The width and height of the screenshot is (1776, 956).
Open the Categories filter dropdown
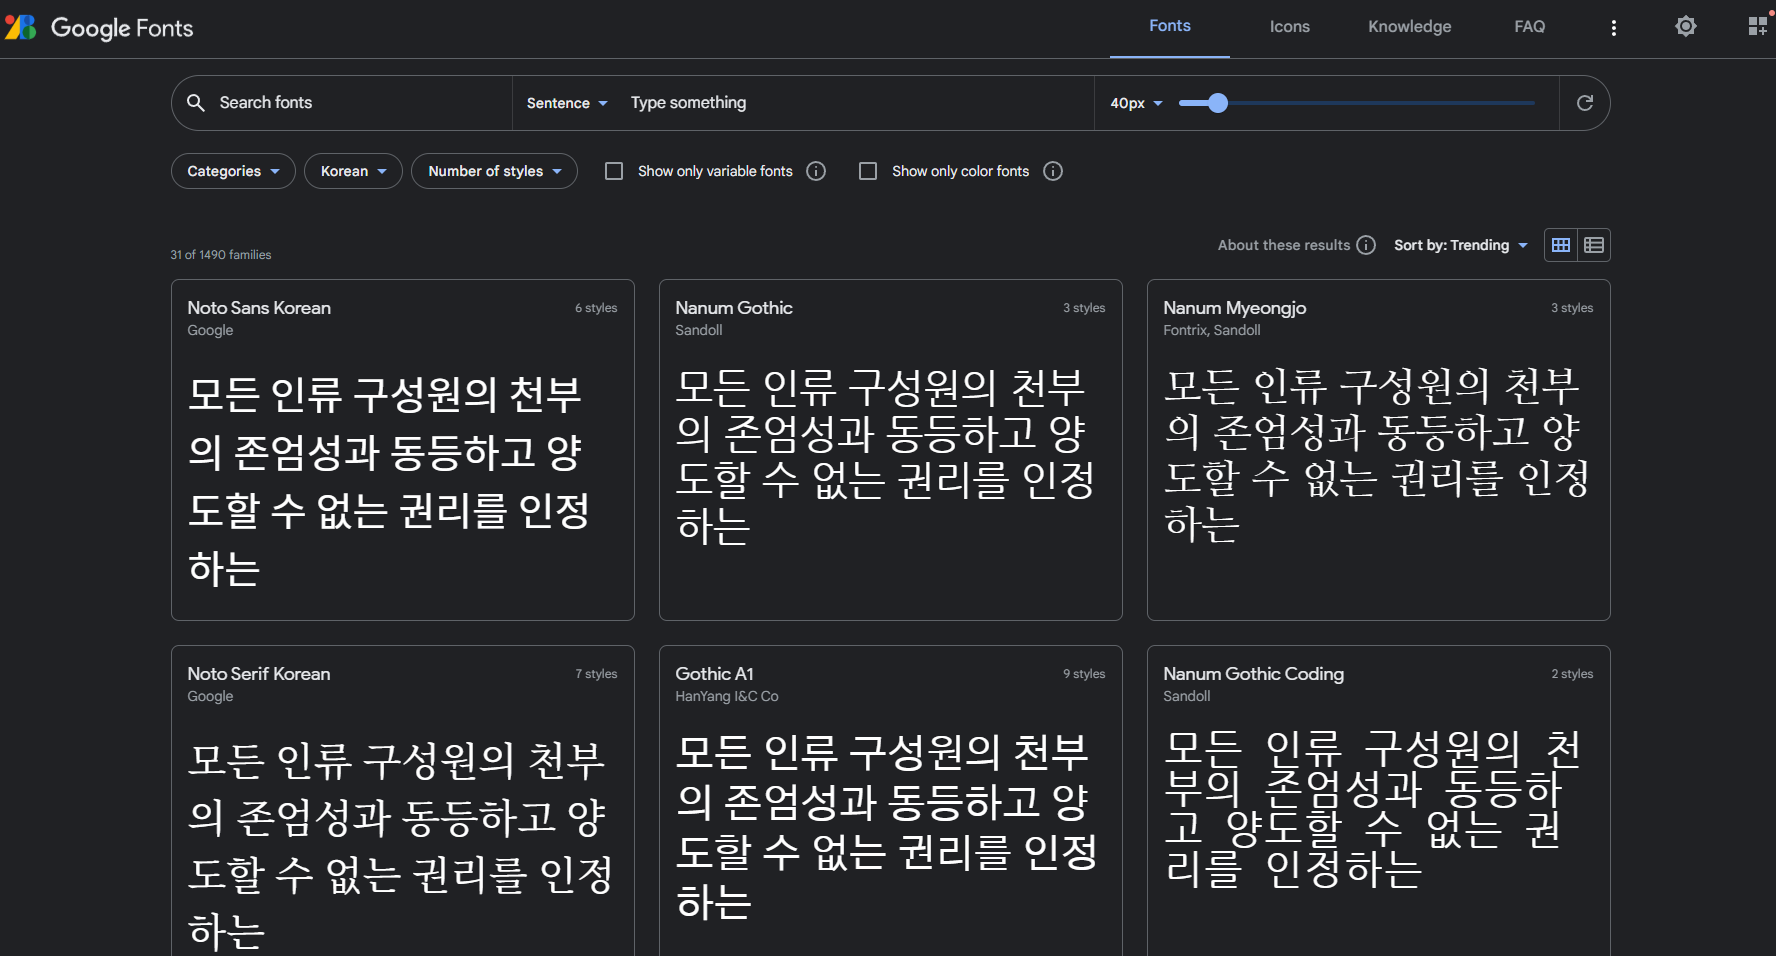(x=233, y=171)
